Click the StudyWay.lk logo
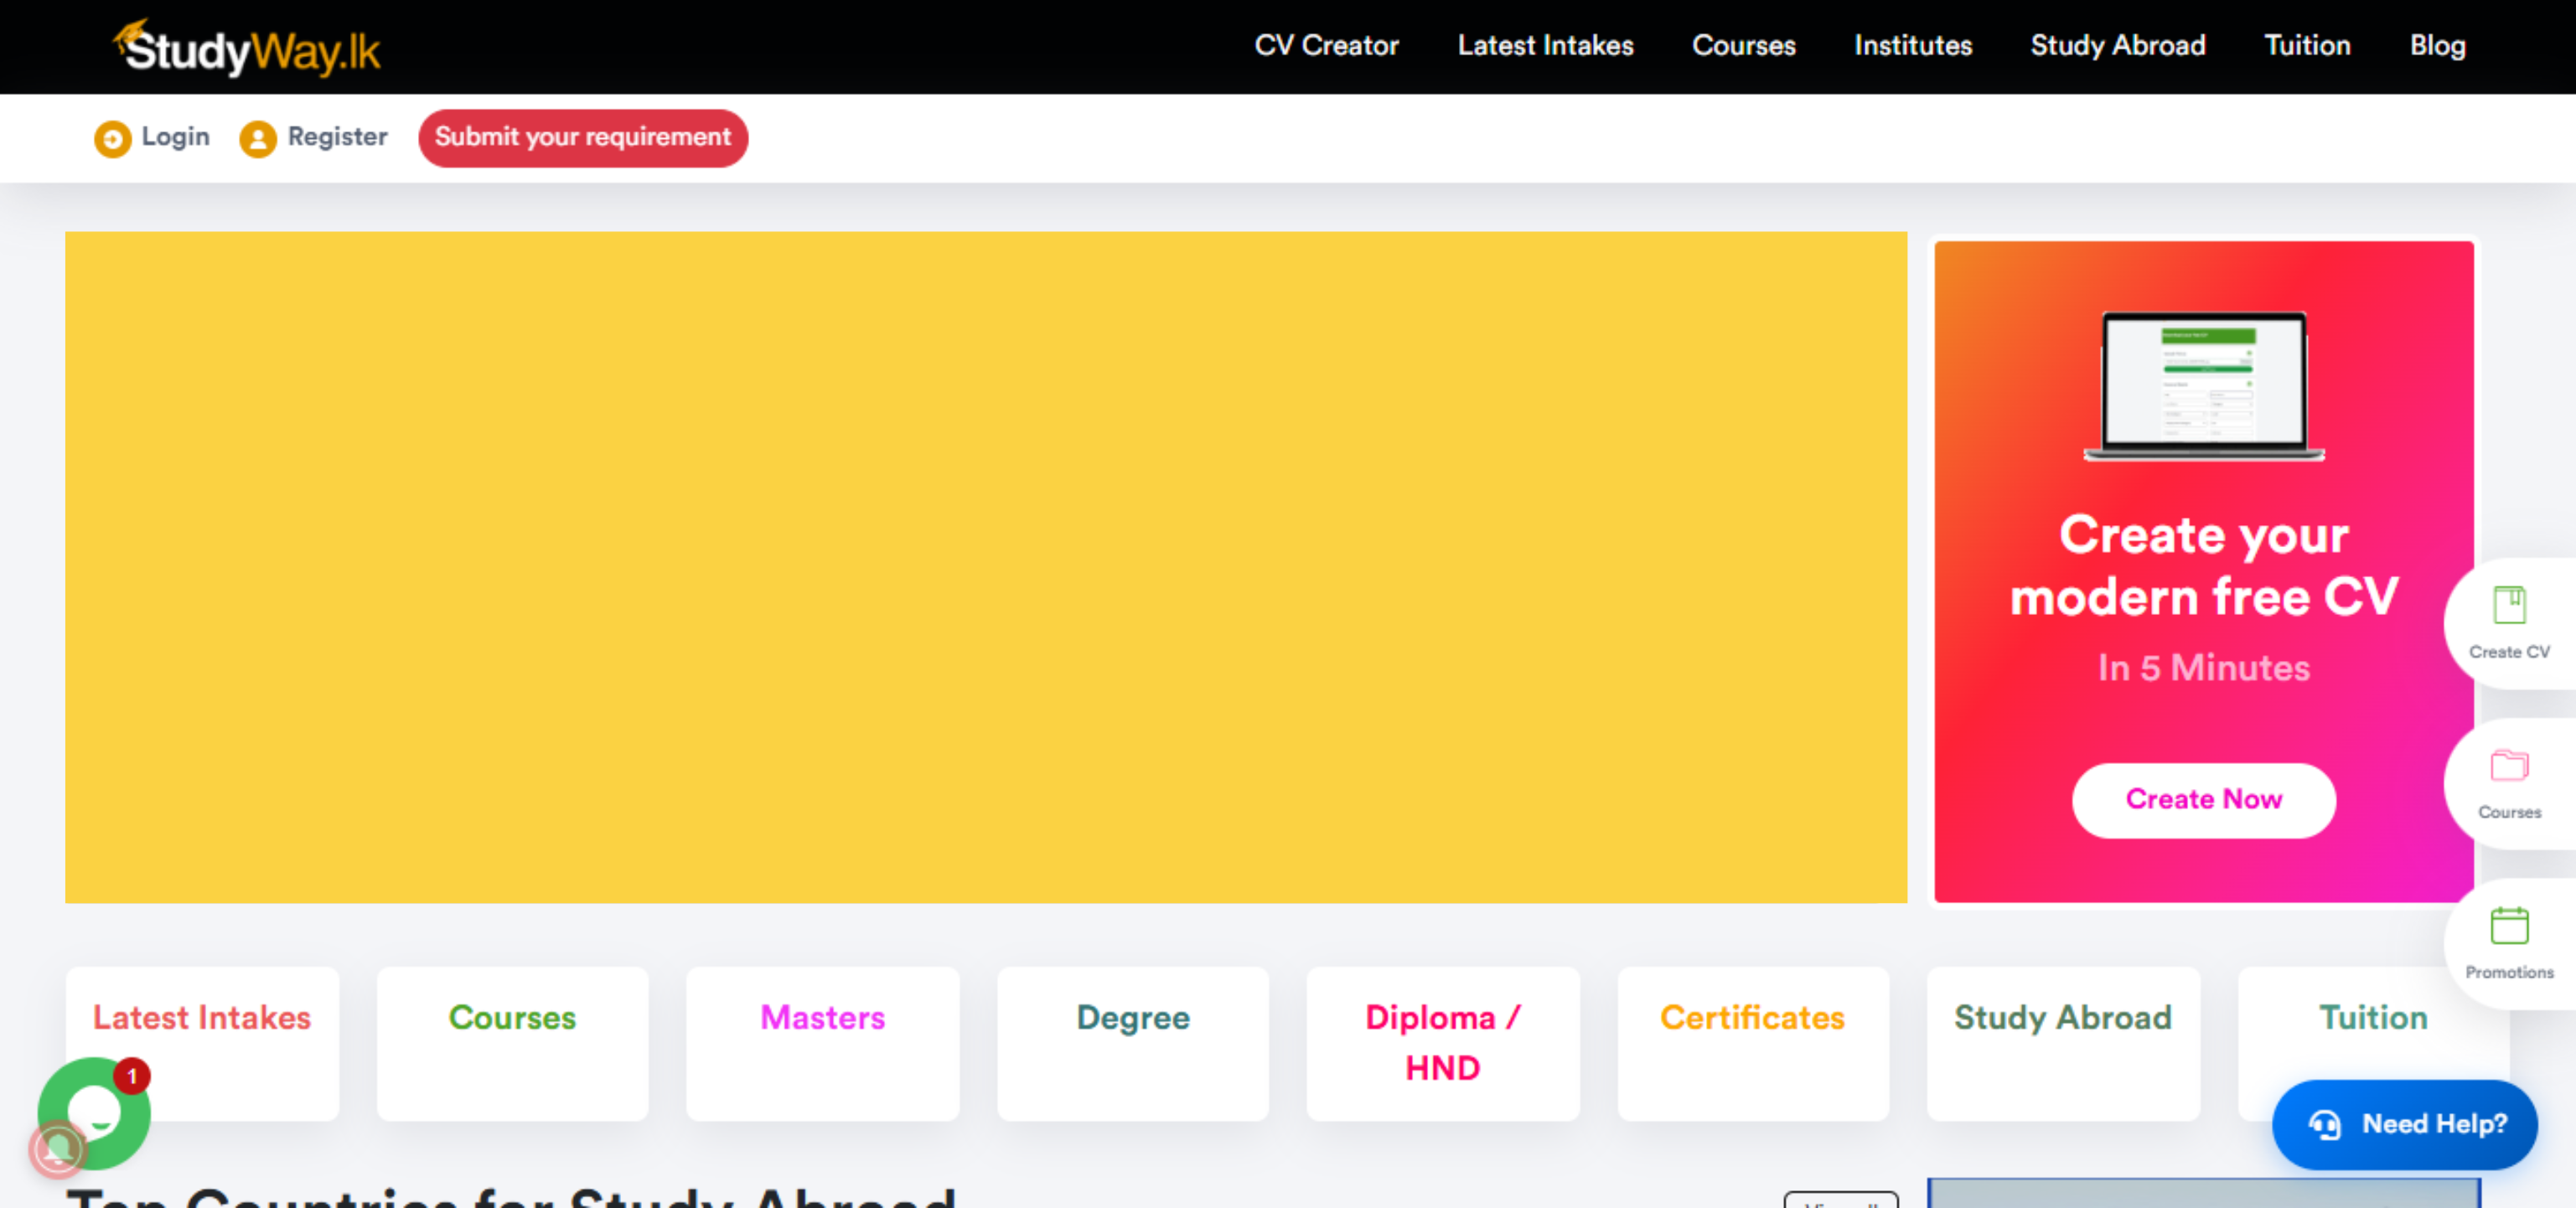 [247, 48]
